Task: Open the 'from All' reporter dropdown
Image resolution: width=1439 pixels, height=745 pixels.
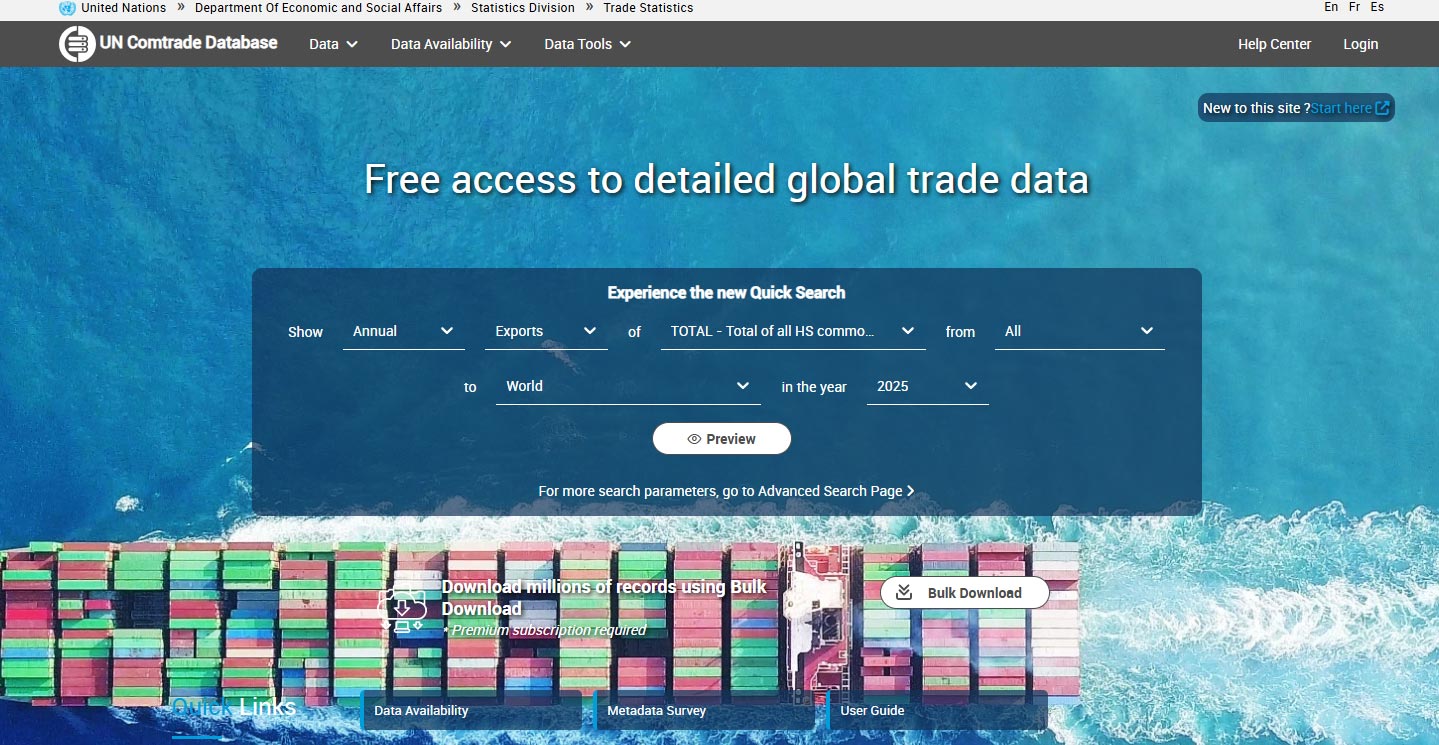Action: click(x=1080, y=331)
